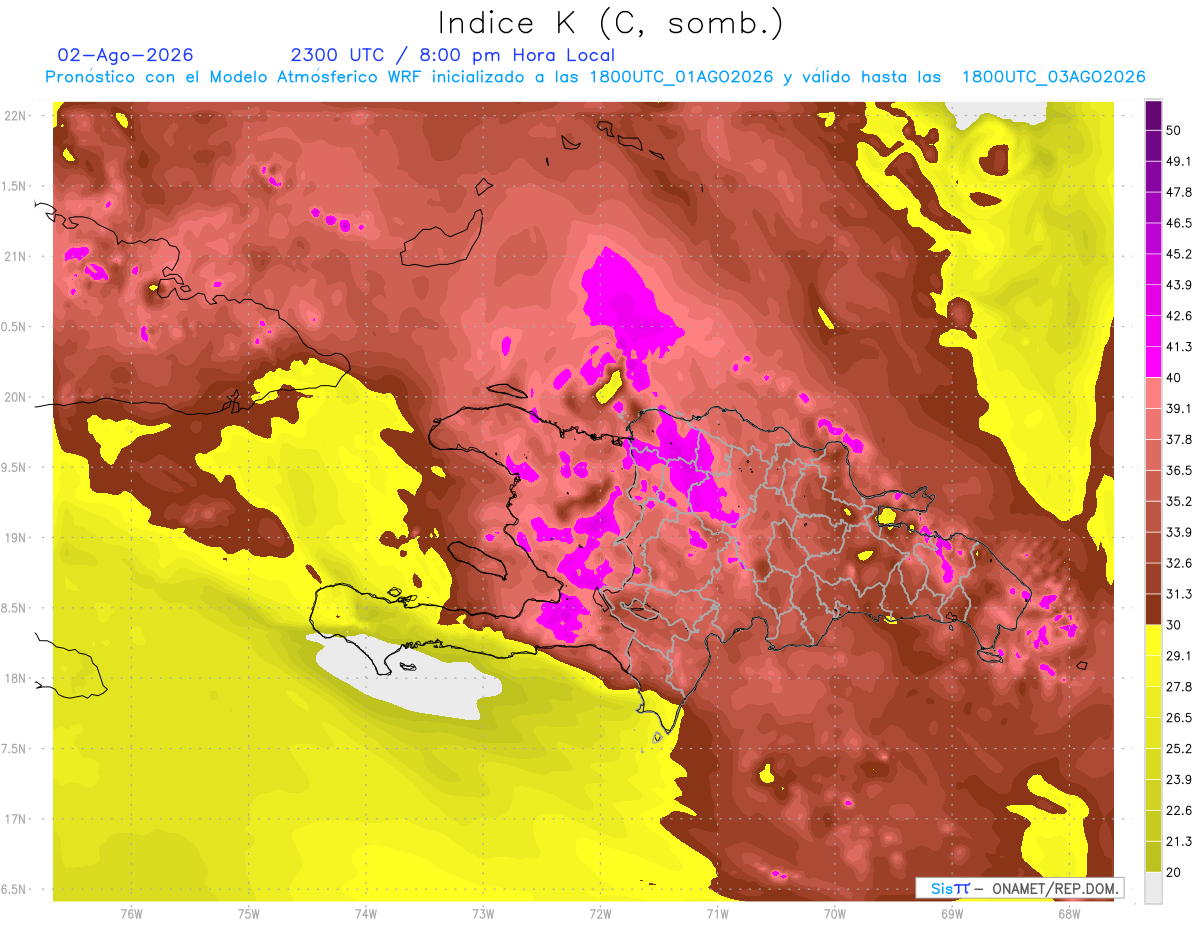1200x927 pixels.
Task: Click the longitude axis label "74W"
Action: [366, 913]
